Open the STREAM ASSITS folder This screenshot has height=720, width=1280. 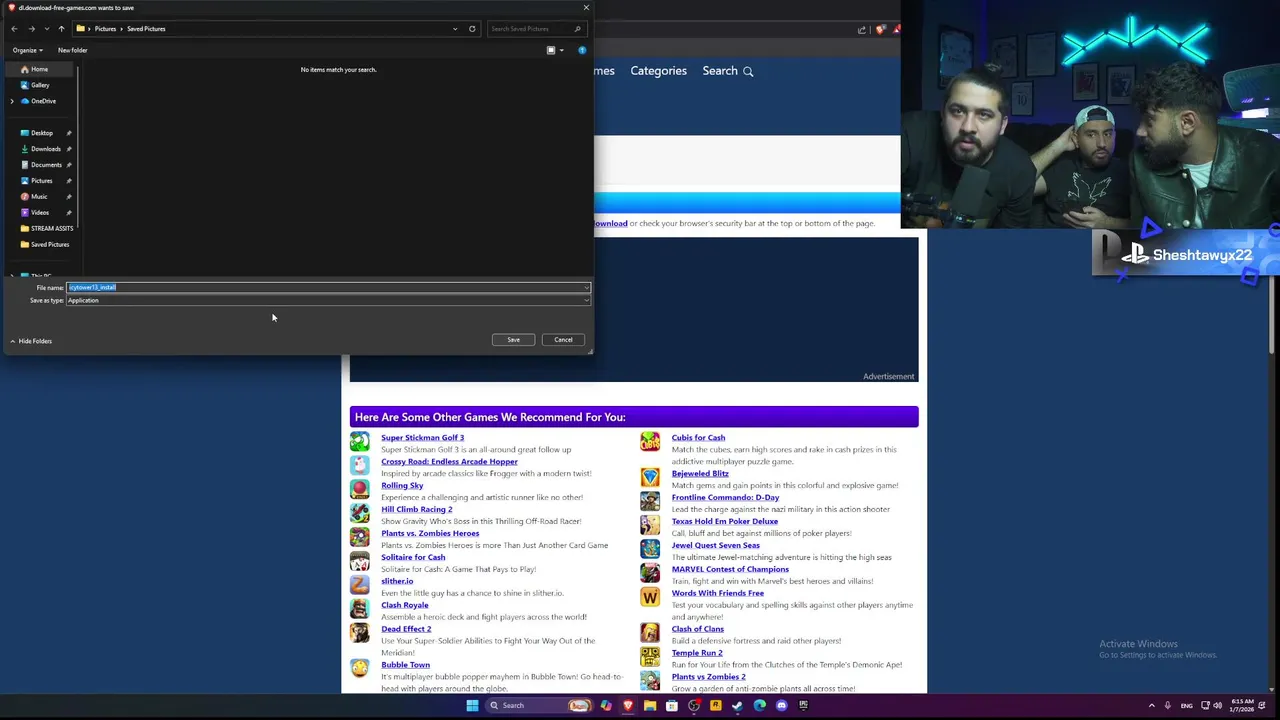[x=51, y=229]
